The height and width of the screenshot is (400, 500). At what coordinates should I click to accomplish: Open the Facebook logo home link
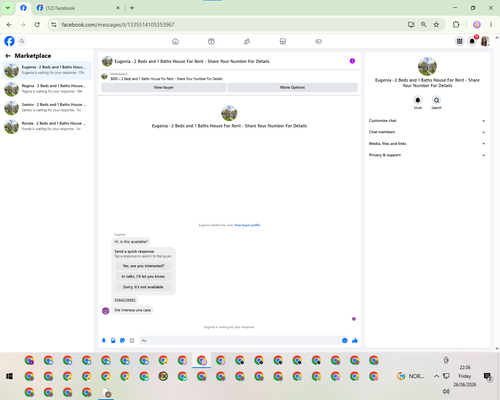[x=9, y=41]
